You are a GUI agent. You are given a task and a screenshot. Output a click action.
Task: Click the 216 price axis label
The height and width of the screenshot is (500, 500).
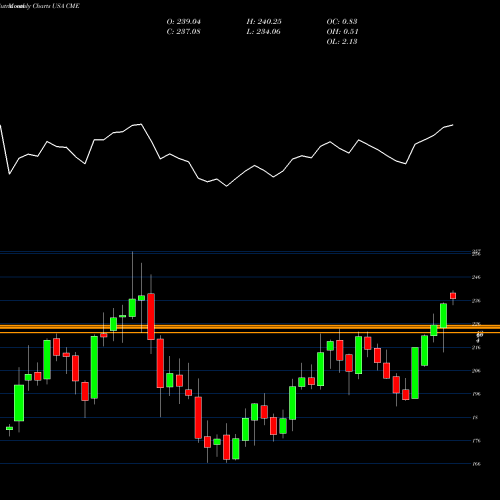pos(476,347)
